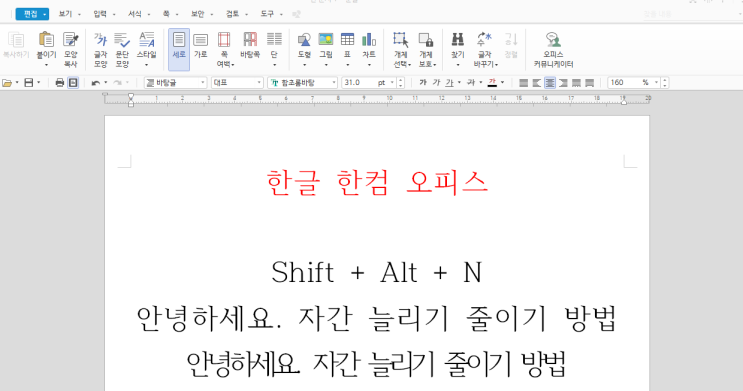Click the 개체 선택 (object select) tool
Screen dimensions: 743x391
401,49
